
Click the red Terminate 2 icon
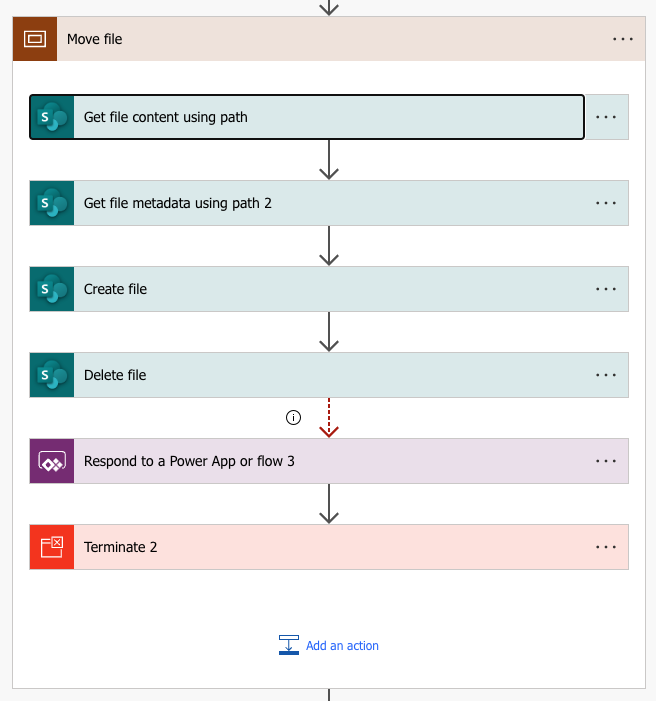[x=52, y=547]
